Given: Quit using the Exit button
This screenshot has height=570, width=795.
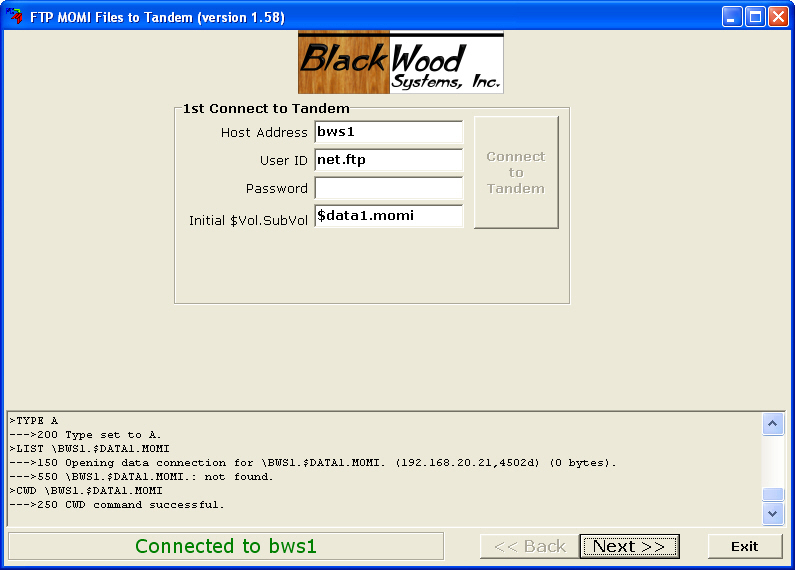Looking at the screenshot, I should tap(744, 546).
